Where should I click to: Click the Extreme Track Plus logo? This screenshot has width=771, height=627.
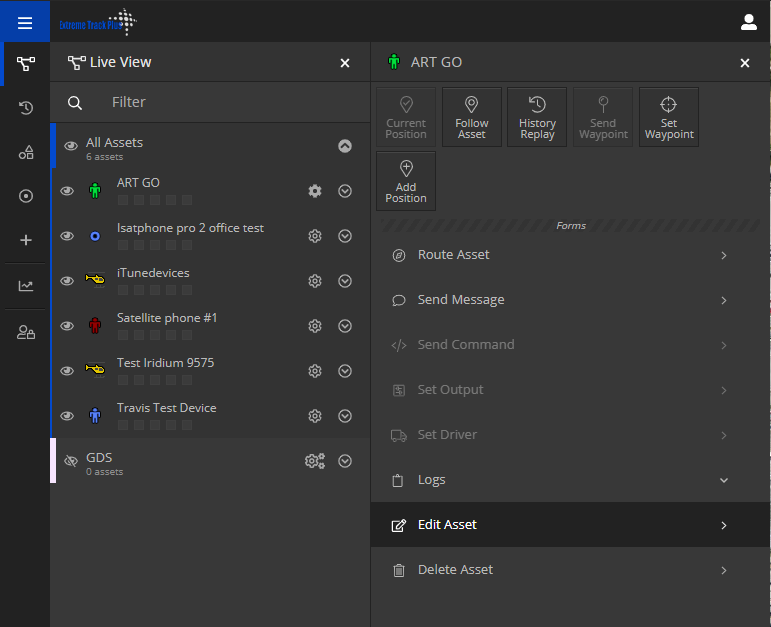pos(98,23)
